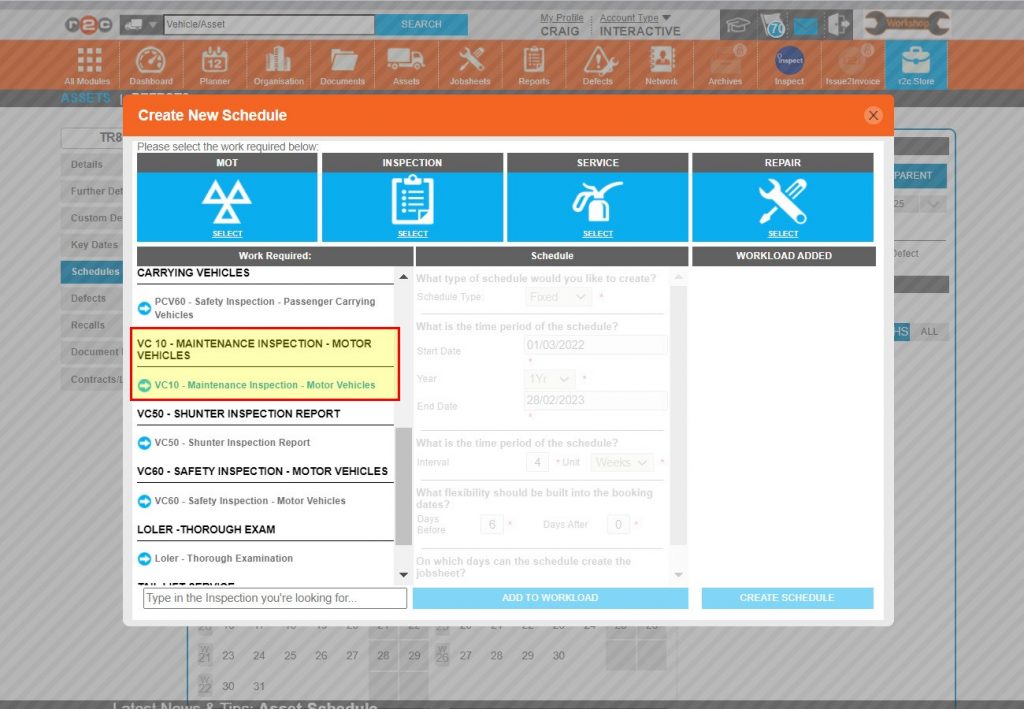Open the r2c Store
The width and height of the screenshot is (1024, 709).
tap(916, 63)
